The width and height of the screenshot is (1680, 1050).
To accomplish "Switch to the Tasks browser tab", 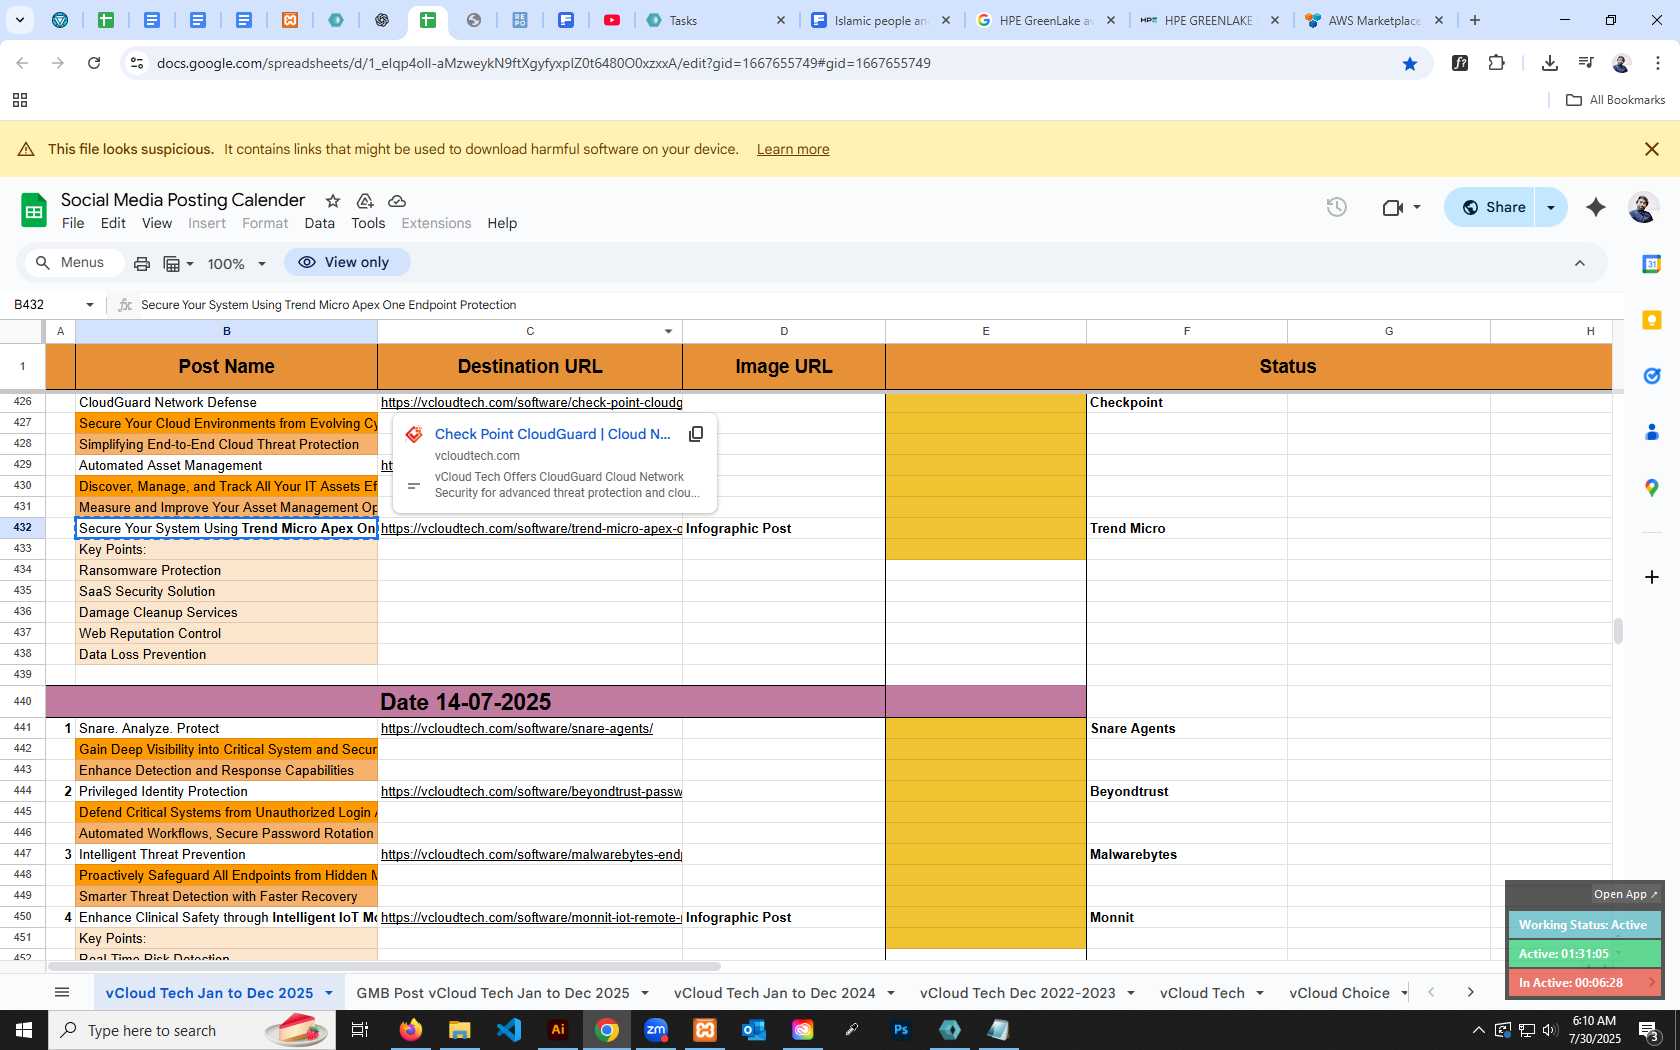I will click(x=714, y=20).
